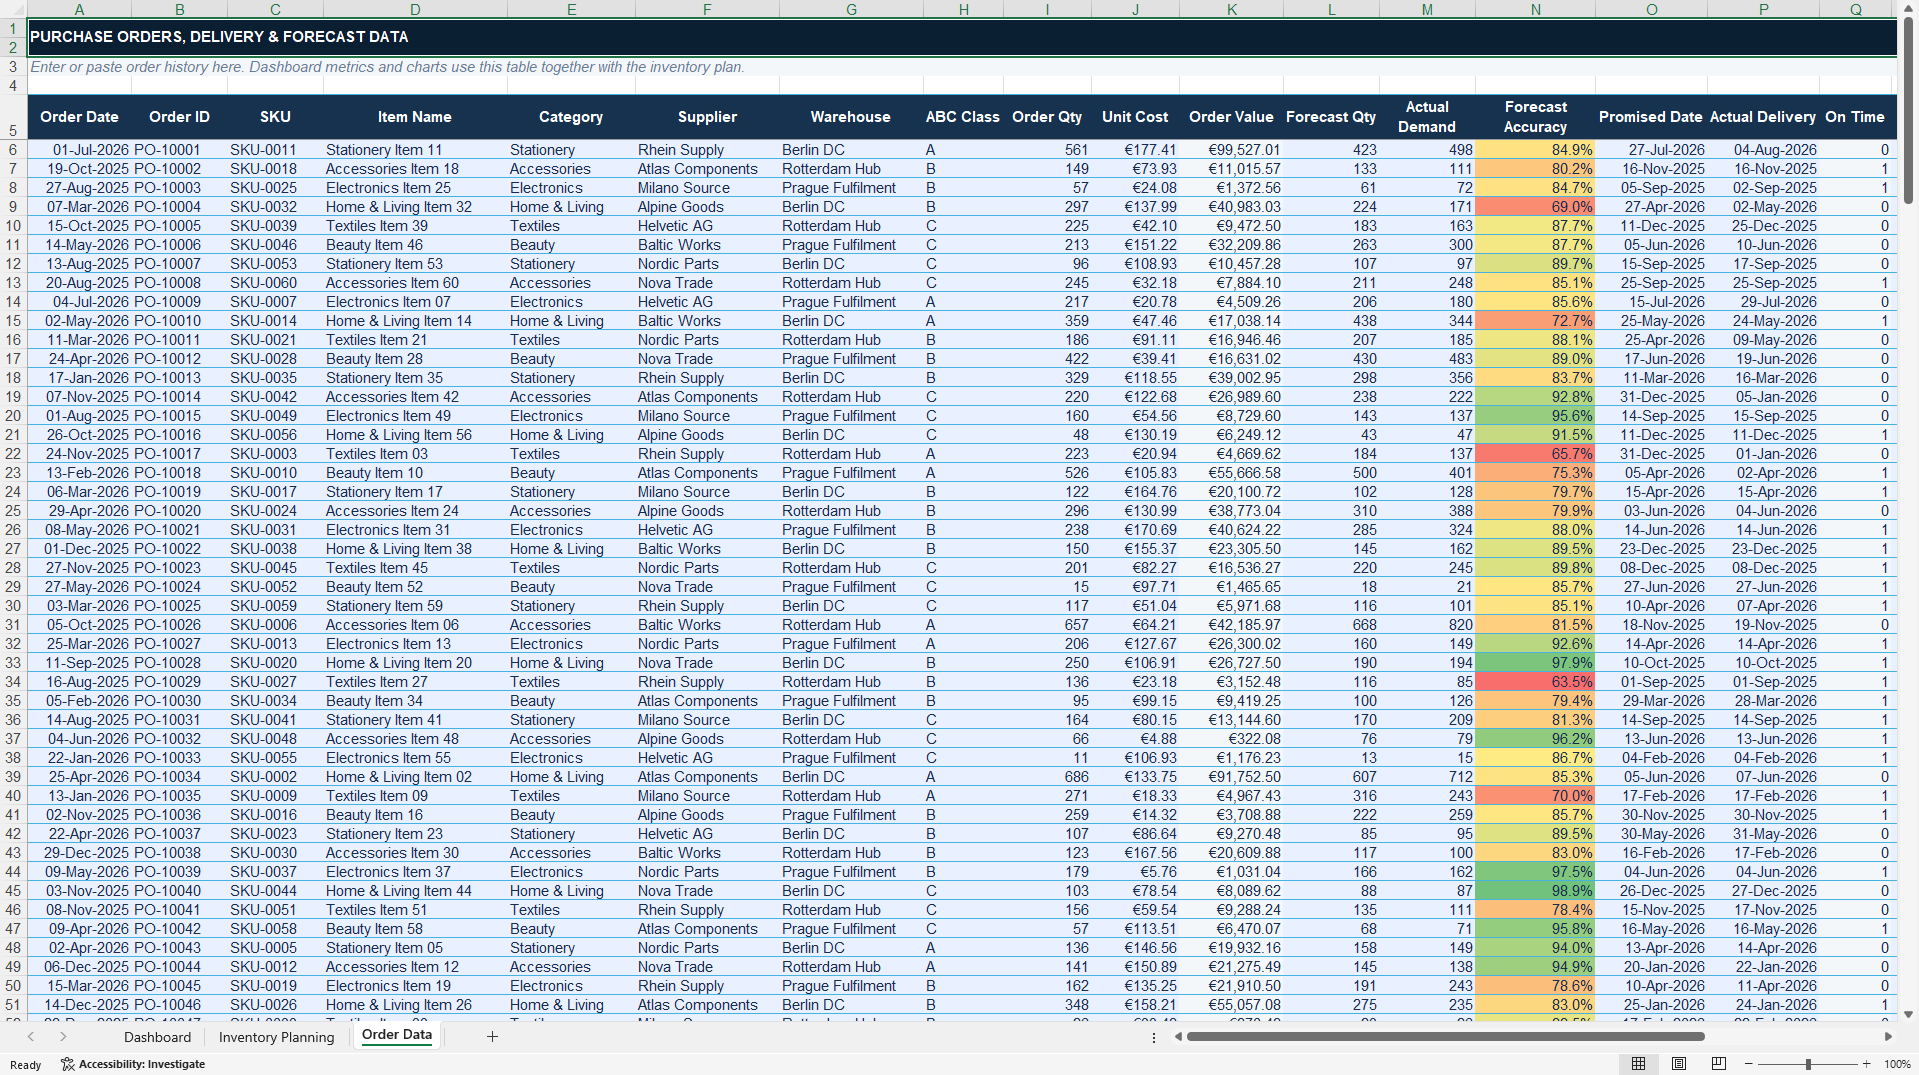This screenshot has width=1919, height=1075.
Task: Click the zoom out minus button
Action: click(x=1749, y=1064)
